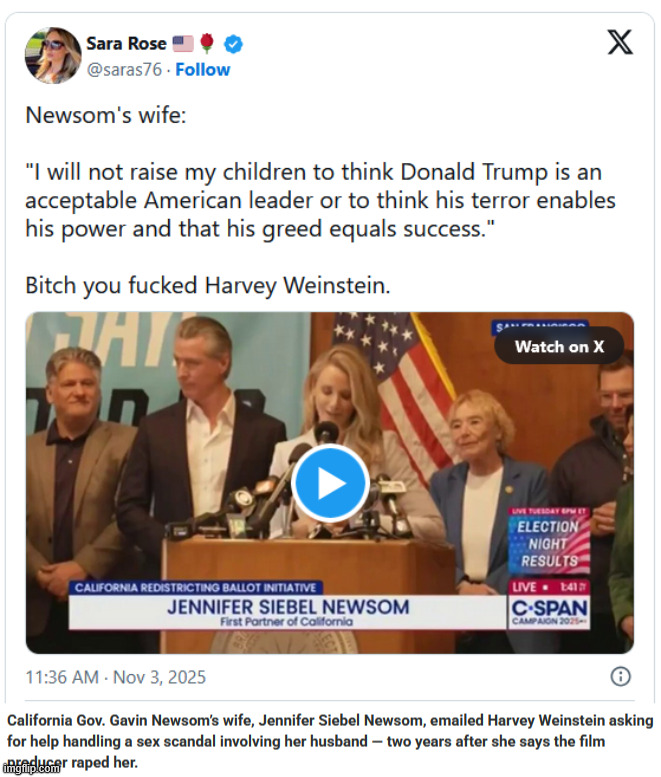Follow the @saras76 account

203,70
